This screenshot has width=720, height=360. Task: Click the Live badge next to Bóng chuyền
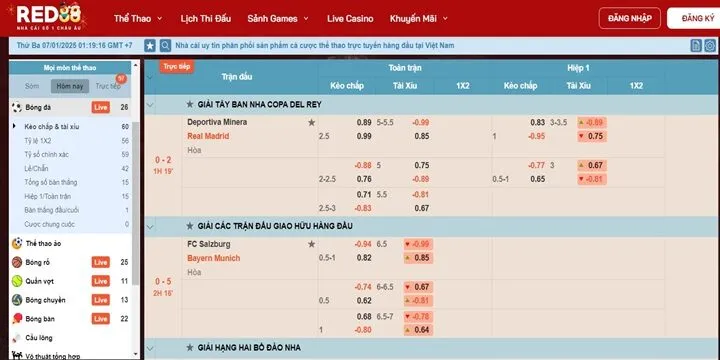(x=101, y=300)
